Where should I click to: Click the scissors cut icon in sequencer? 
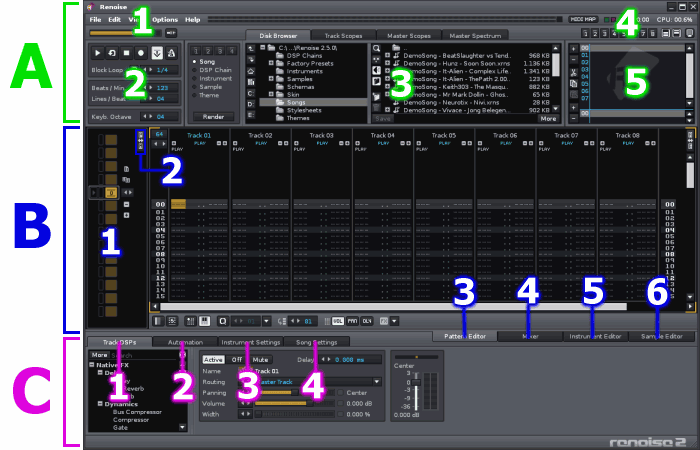pos(574,73)
